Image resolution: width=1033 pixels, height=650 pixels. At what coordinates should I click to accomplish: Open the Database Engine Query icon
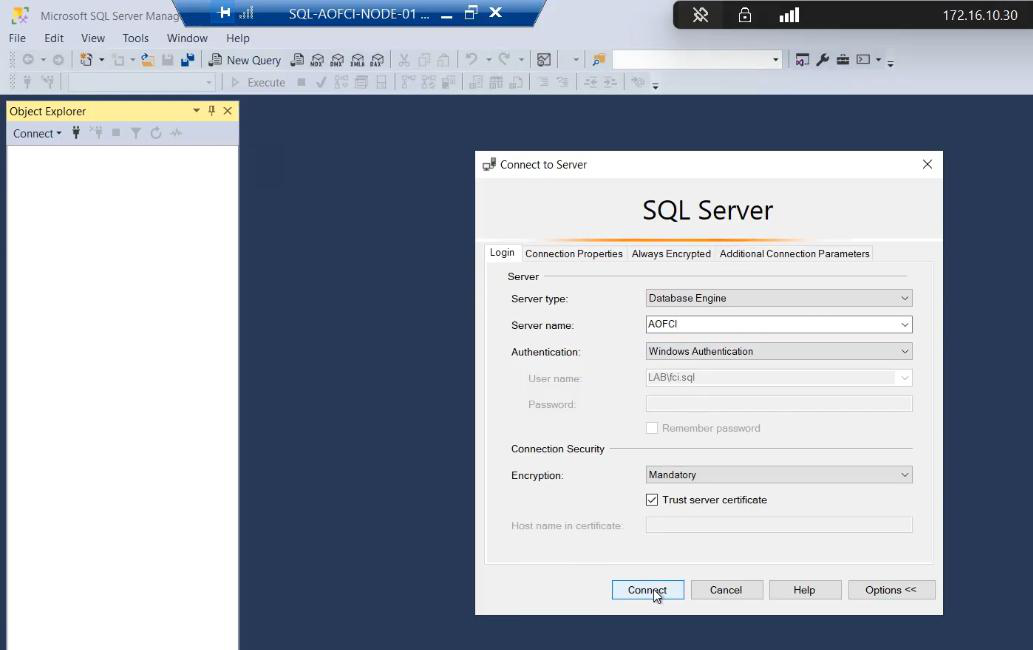pyautogui.click(x=297, y=60)
